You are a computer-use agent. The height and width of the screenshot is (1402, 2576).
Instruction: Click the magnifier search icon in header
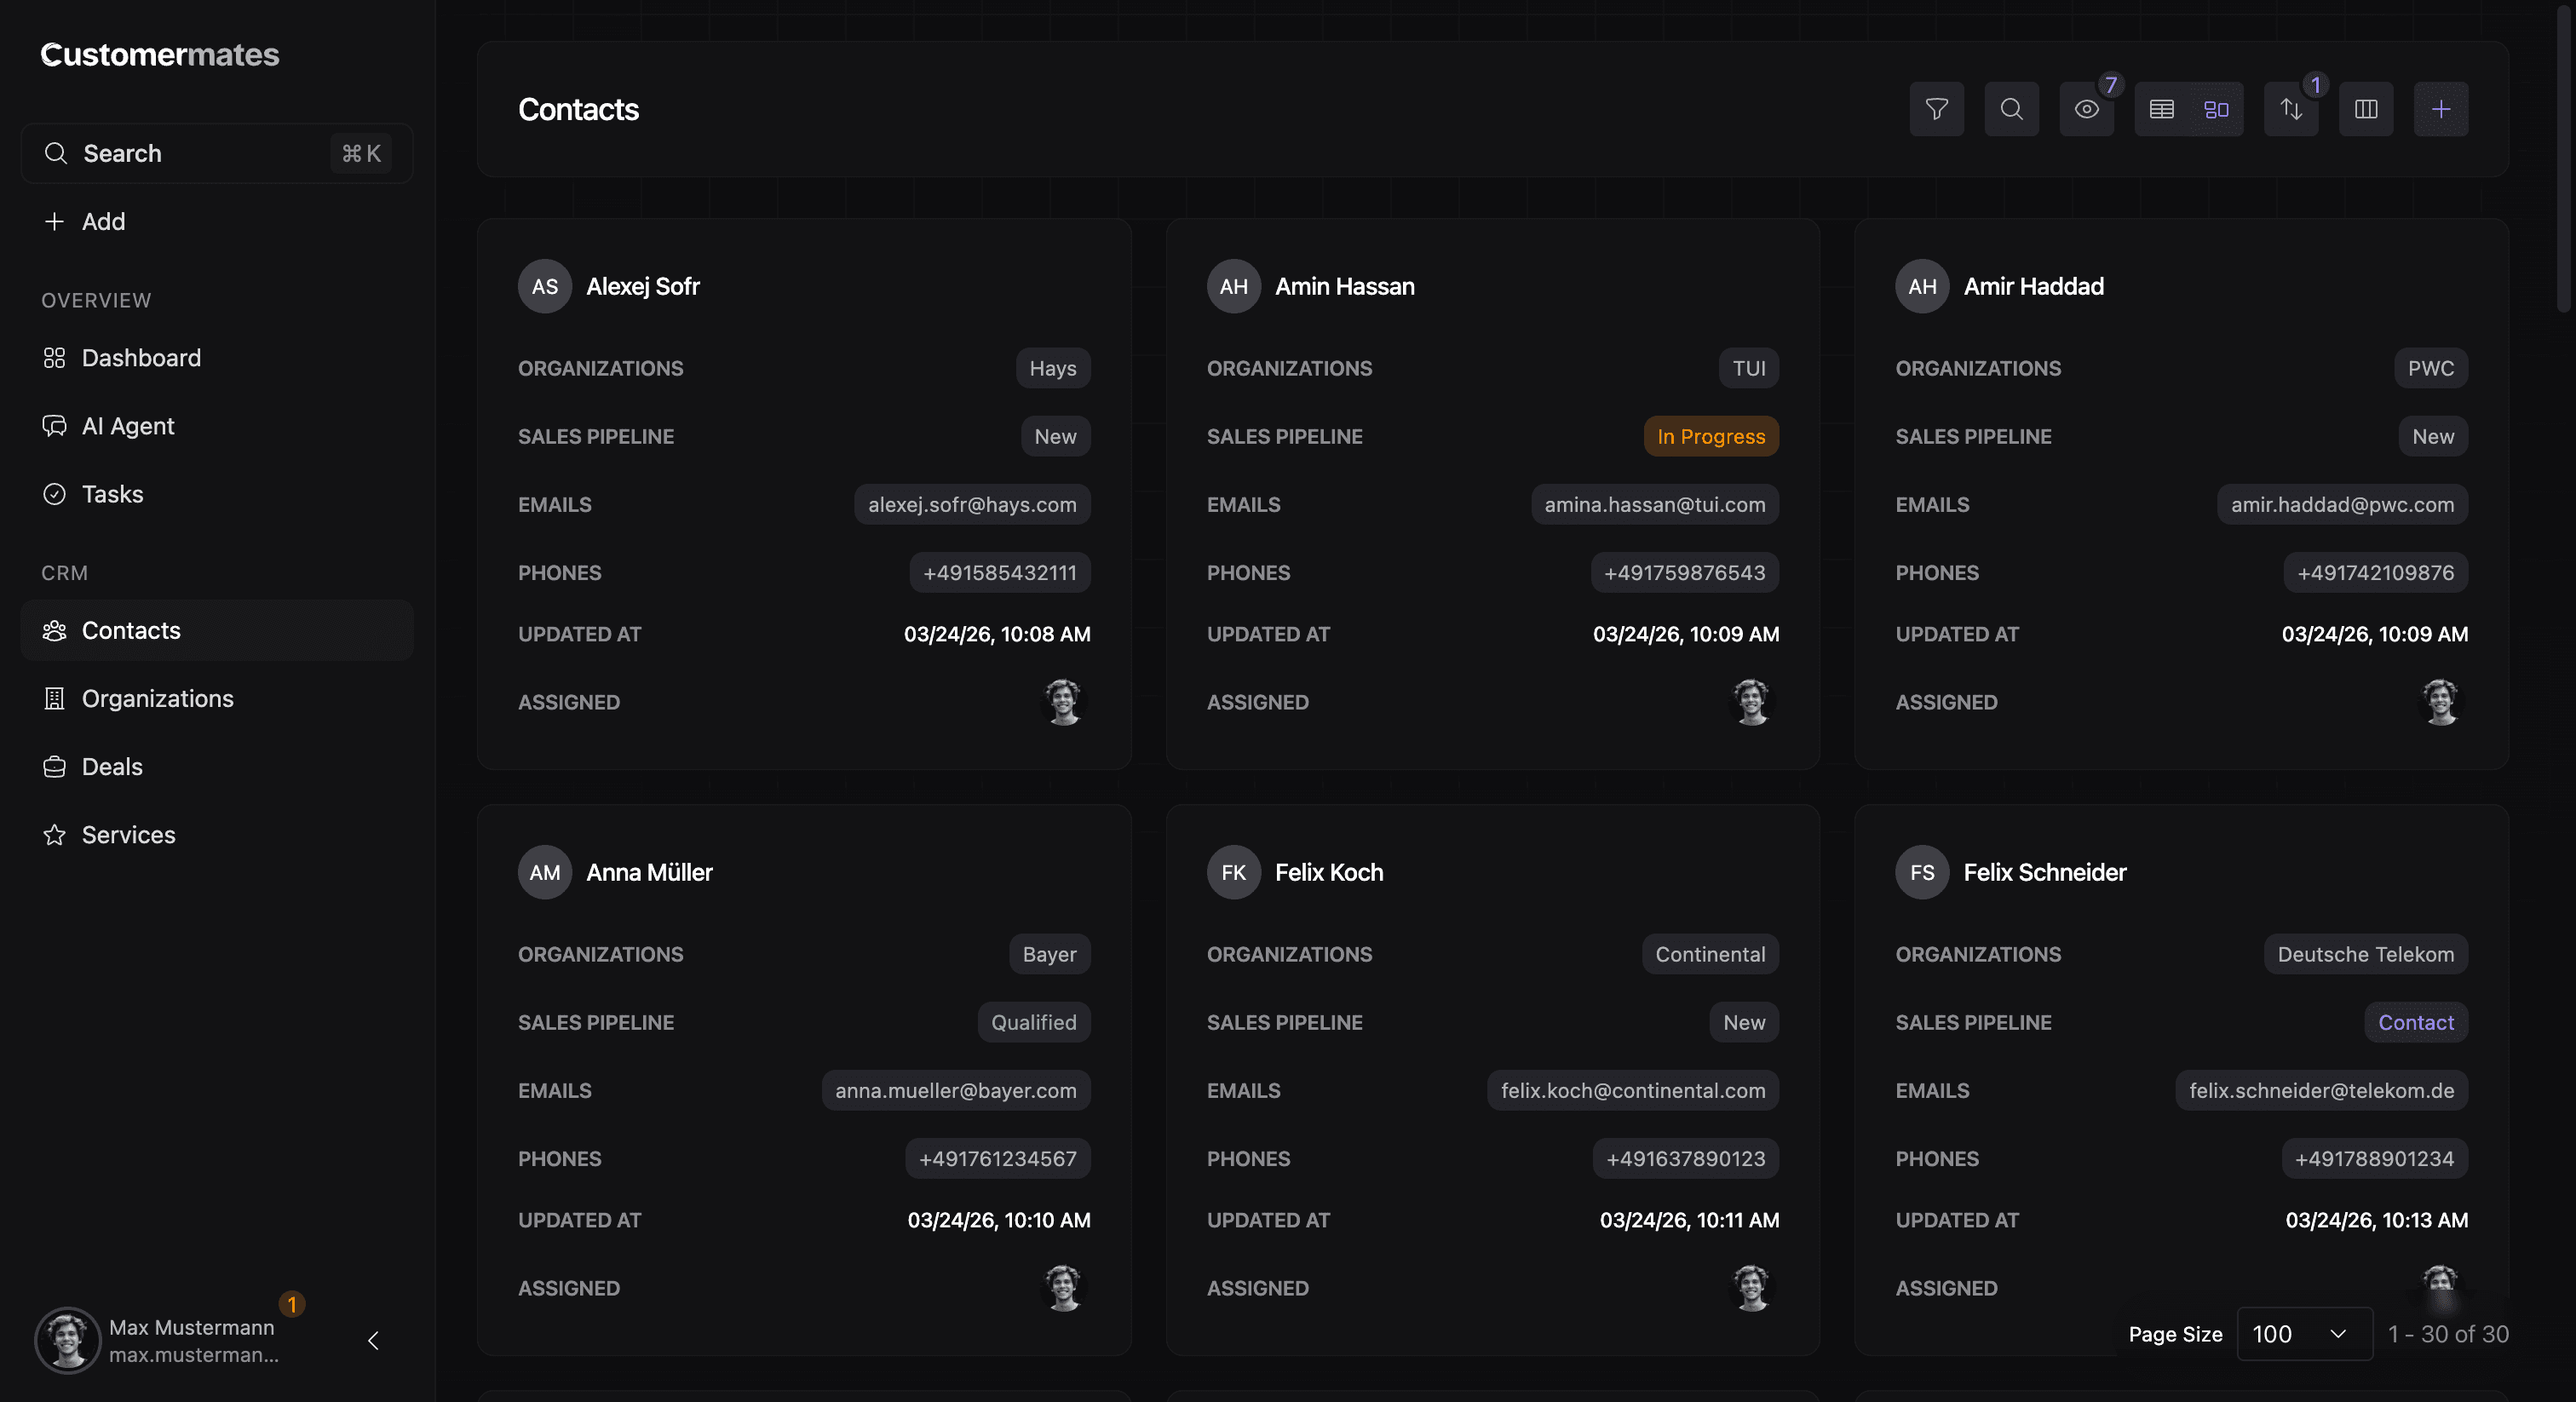[2011, 109]
